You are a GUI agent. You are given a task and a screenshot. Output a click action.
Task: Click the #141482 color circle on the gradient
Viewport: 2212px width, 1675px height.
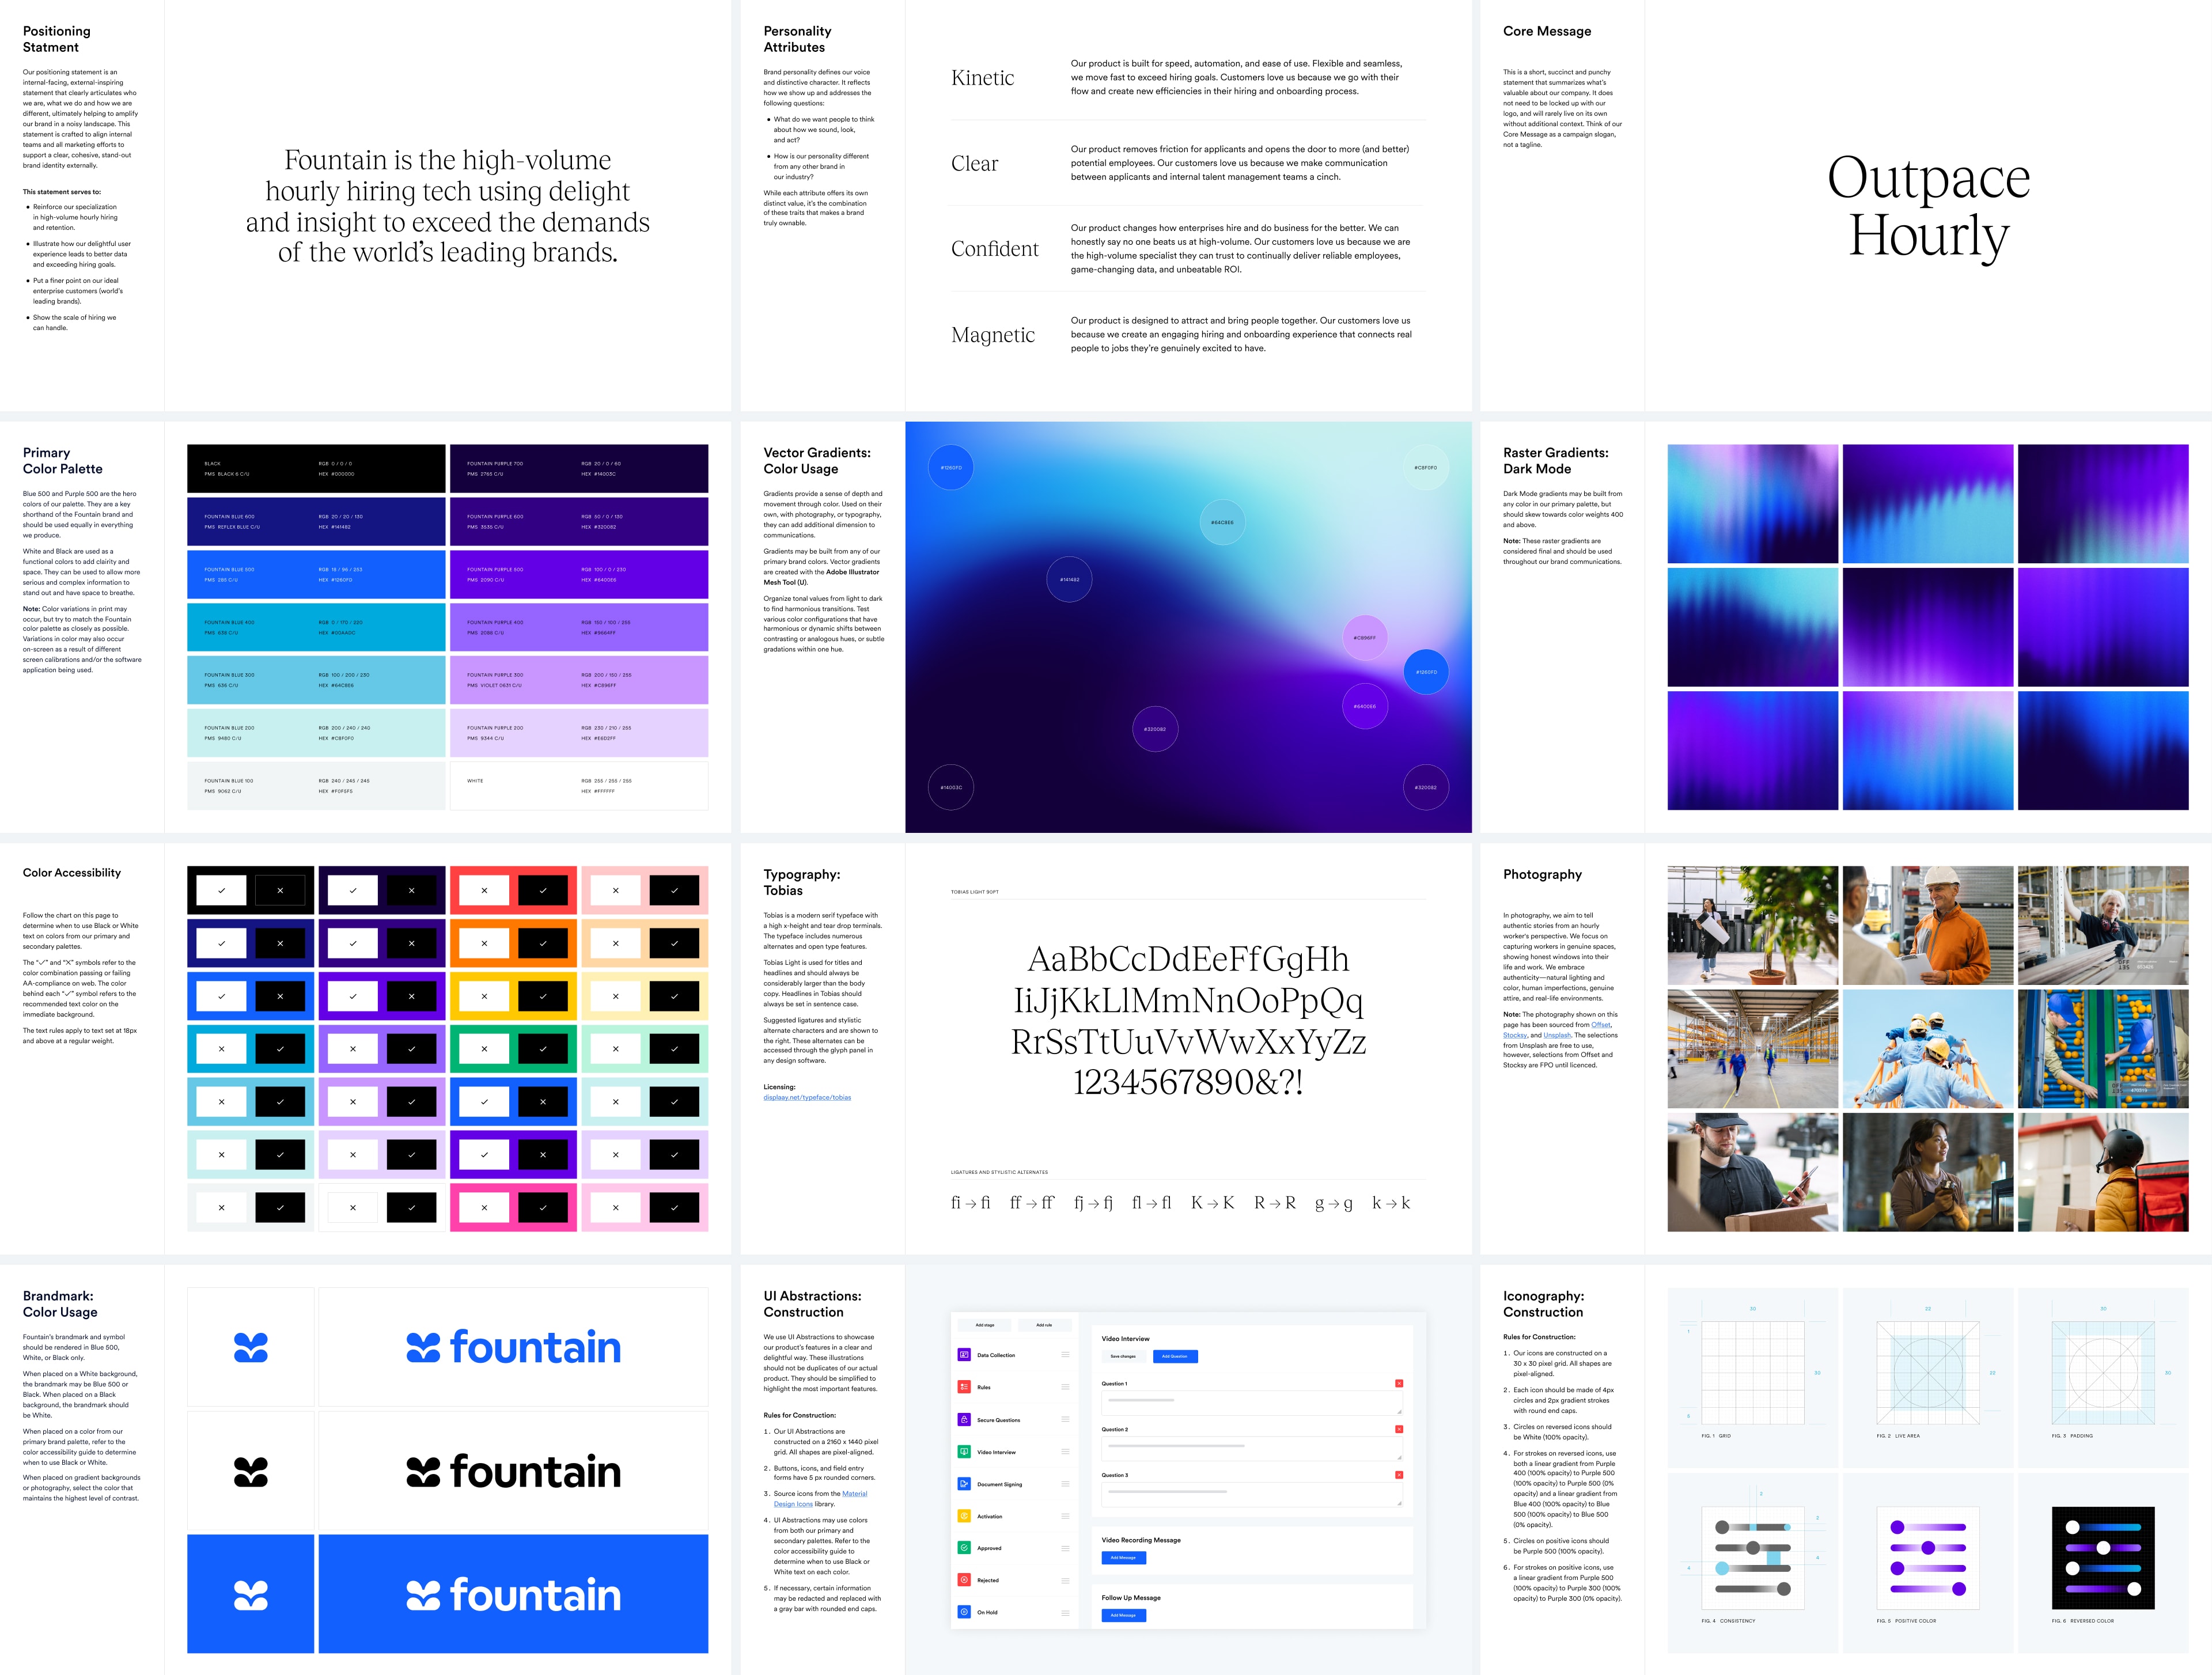(x=1069, y=579)
